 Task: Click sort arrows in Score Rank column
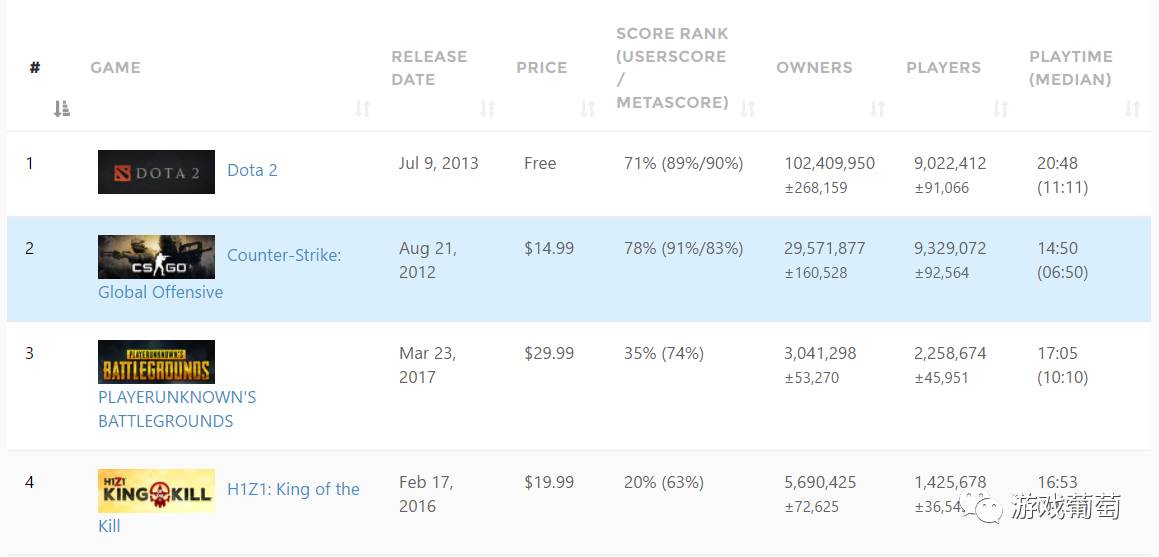pos(747,109)
